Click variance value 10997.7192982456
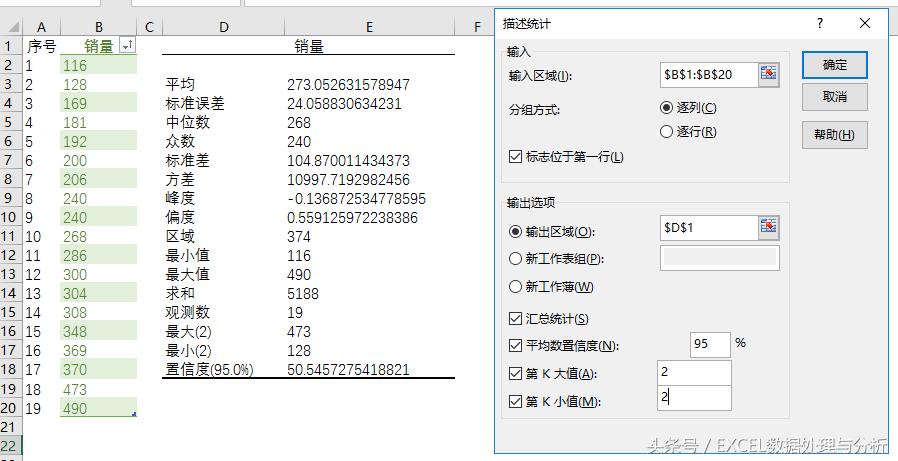Viewport: 898px width, 461px height. pos(369,179)
